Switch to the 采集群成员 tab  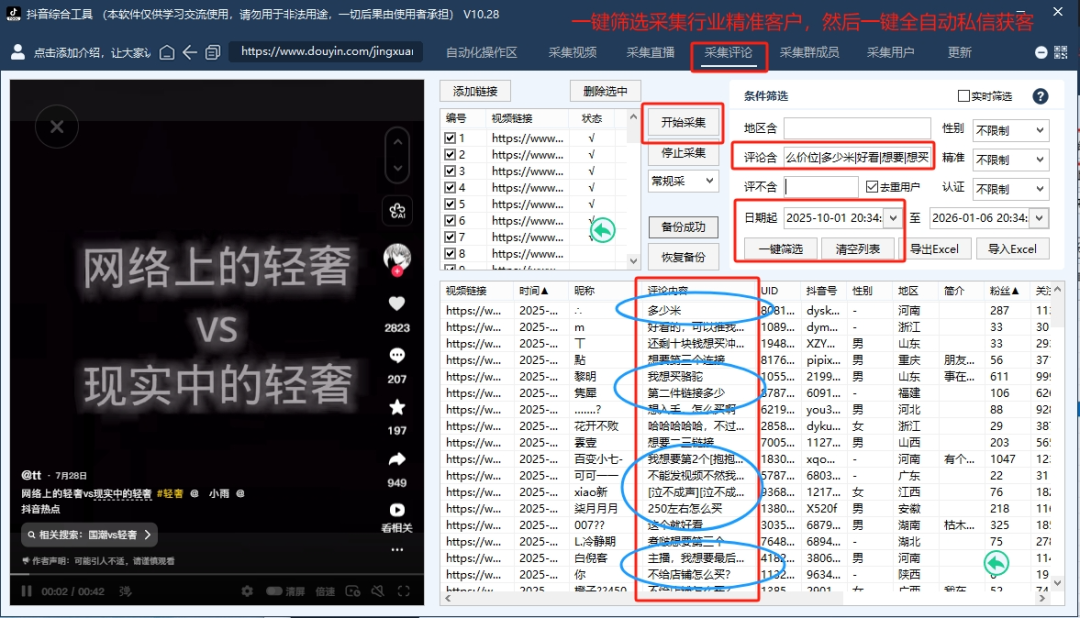point(809,52)
